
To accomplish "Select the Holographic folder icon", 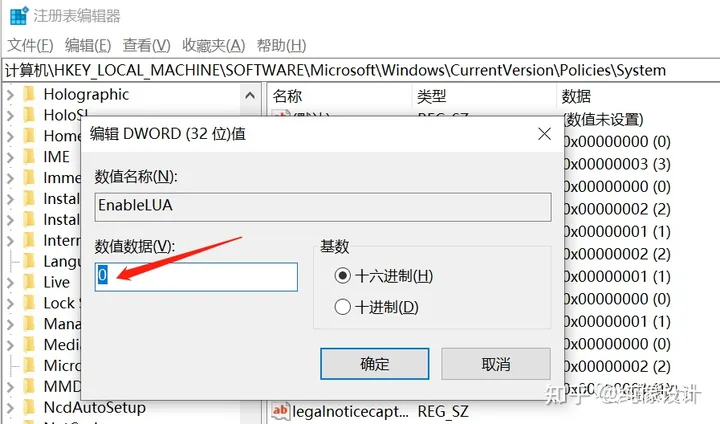I will click(29, 94).
